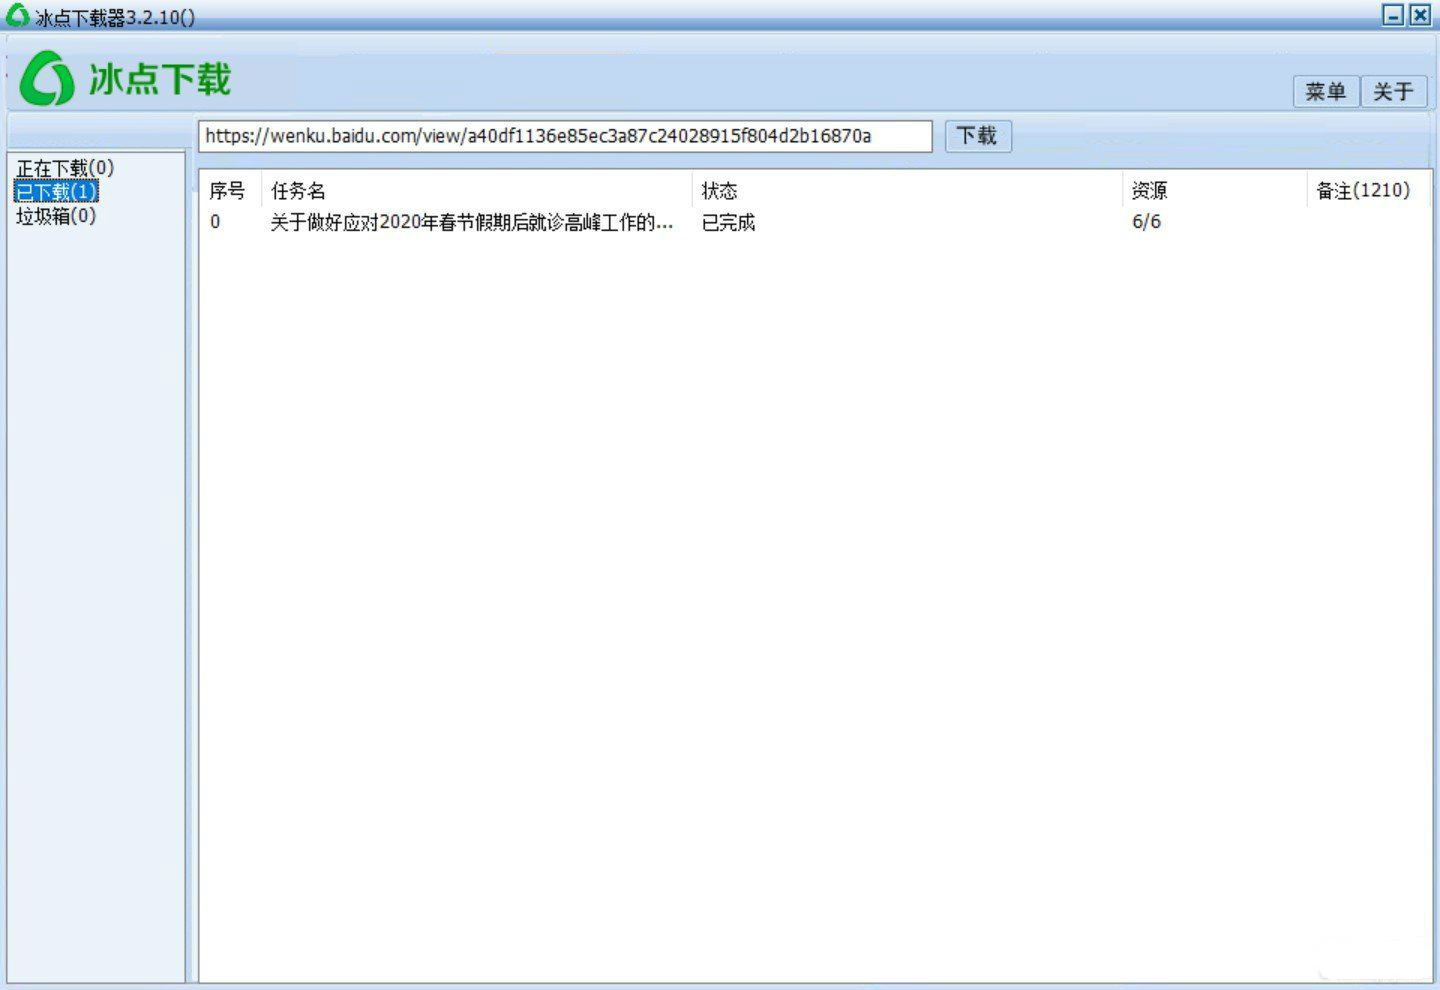This screenshot has height=990, width=1440.
Task: Click the small app icon in title bar
Action: pyautogui.click(x=18, y=16)
